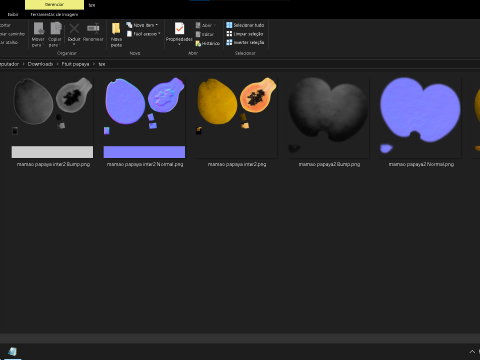This screenshot has width=480, height=360.
Task: Open the pinned app in the taskbar
Action: [12, 352]
